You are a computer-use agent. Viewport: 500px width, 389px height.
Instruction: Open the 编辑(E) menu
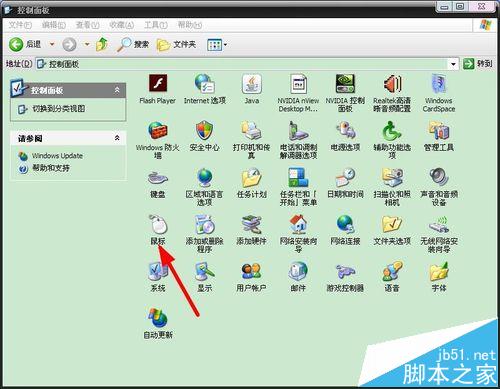pyautogui.click(x=54, y=25)
